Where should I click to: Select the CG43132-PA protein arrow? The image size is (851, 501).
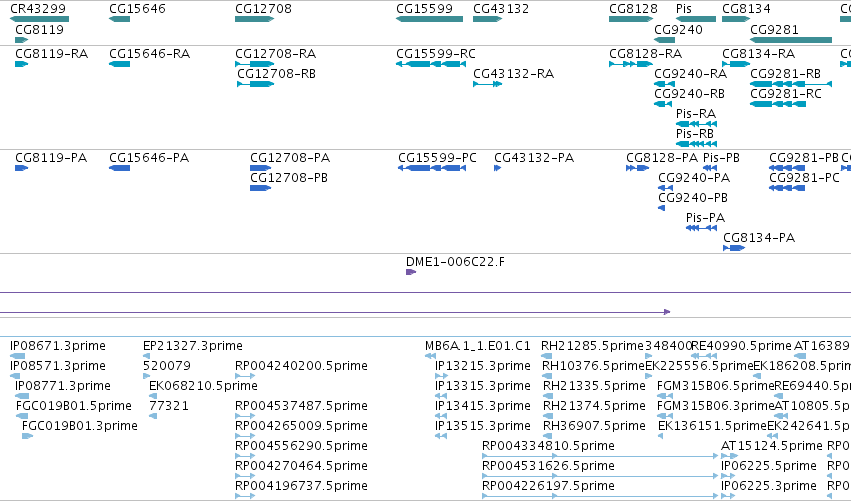[x=498, y=168]
